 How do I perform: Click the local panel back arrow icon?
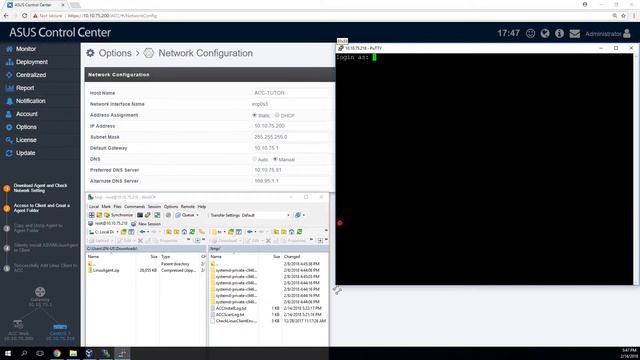tap(142, 232)
